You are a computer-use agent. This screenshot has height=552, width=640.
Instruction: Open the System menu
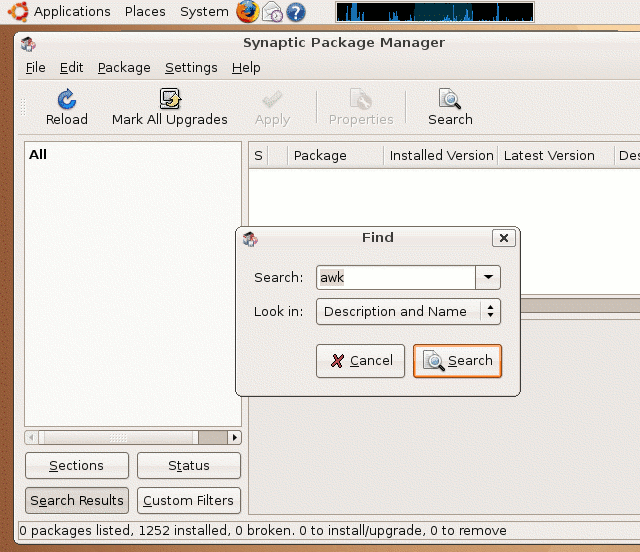204,11
